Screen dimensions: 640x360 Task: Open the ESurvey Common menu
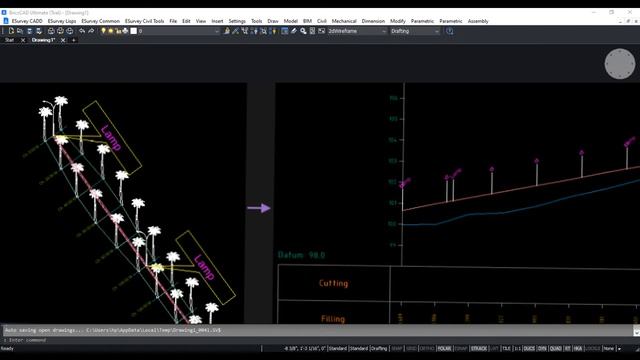(100, 21)
